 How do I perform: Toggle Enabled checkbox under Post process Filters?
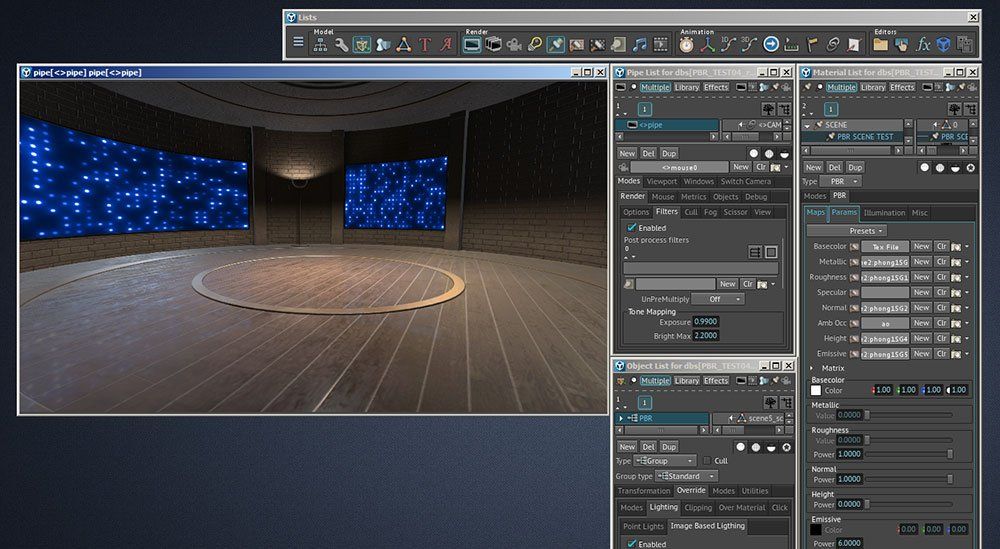631,228
